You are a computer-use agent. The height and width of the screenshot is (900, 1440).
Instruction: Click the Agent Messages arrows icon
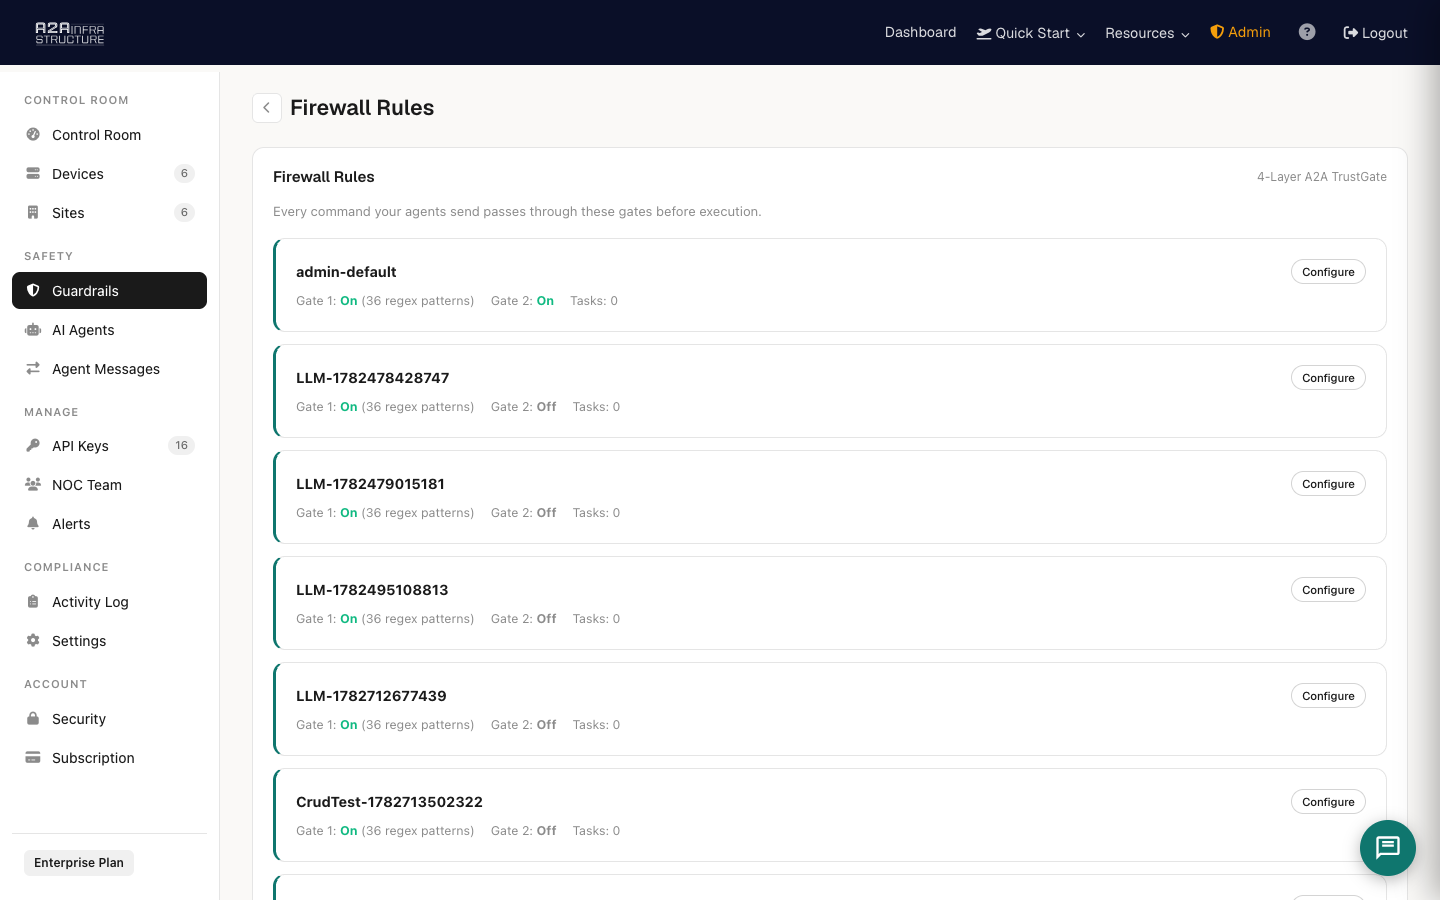click(x=33, y=368)
